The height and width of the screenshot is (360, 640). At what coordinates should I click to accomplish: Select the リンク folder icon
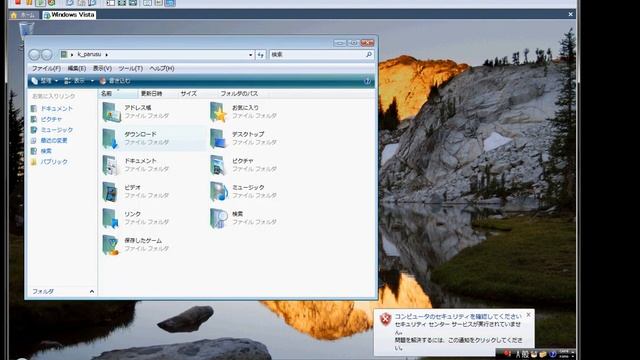(x=111, y=218)
